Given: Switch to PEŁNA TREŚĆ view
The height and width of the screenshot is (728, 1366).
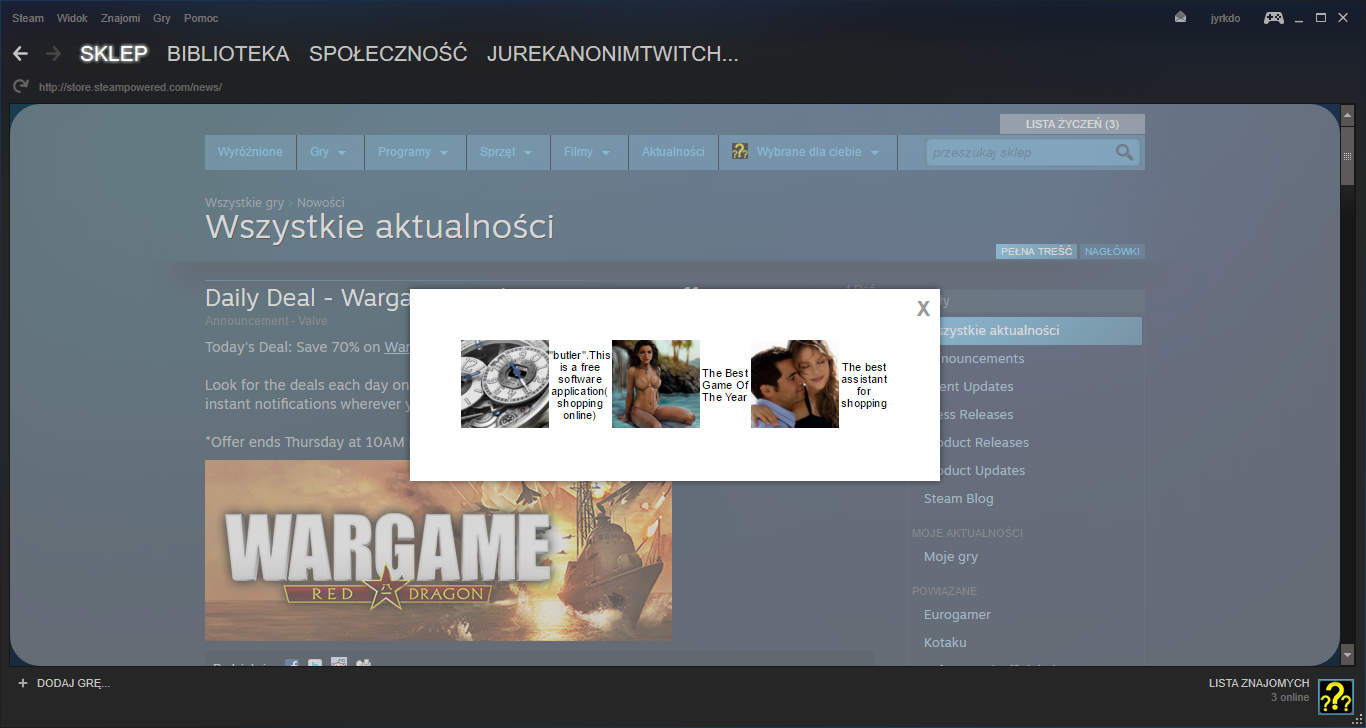Looking at the screenshot, I should [1036, 251].
